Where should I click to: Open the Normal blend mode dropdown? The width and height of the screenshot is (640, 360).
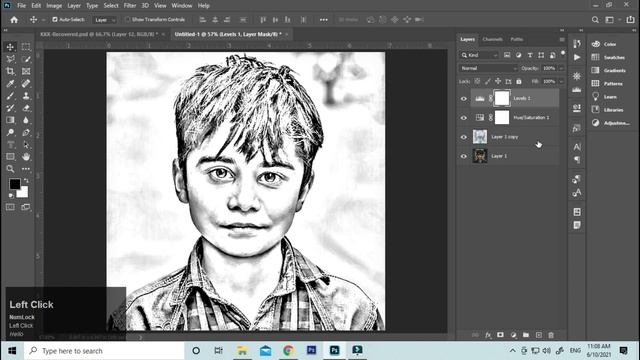pos(488,68)
